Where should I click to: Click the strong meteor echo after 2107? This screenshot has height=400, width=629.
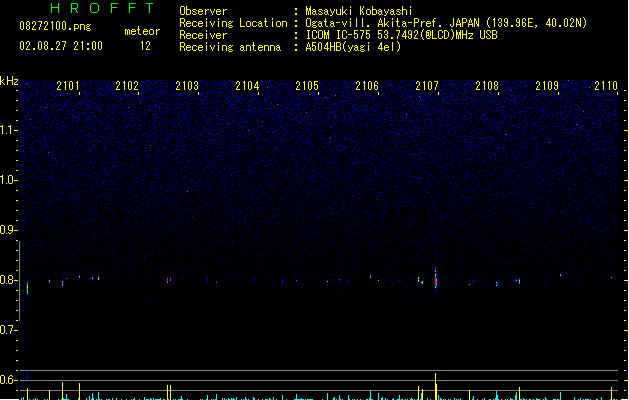pos(436,278)
